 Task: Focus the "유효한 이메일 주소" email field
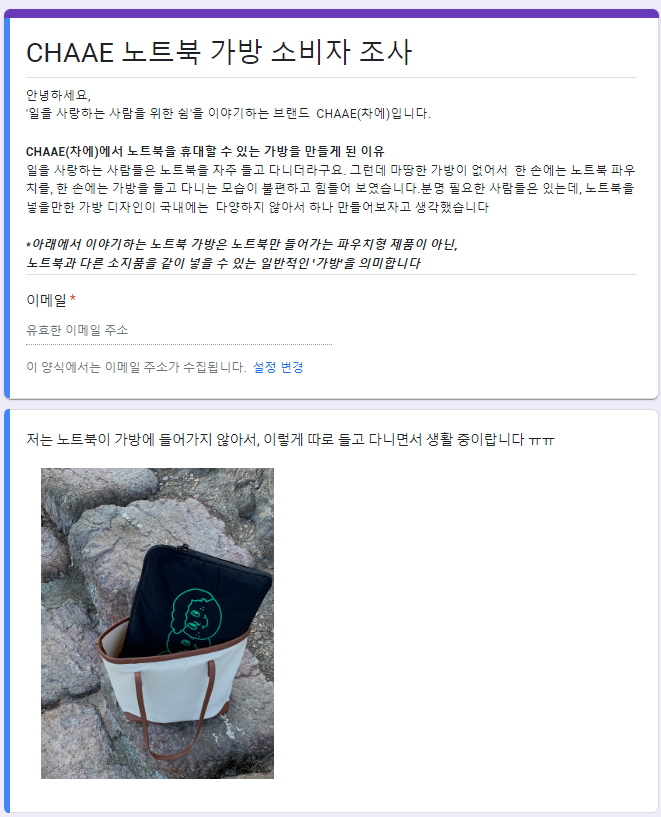(x=179, y=330)
